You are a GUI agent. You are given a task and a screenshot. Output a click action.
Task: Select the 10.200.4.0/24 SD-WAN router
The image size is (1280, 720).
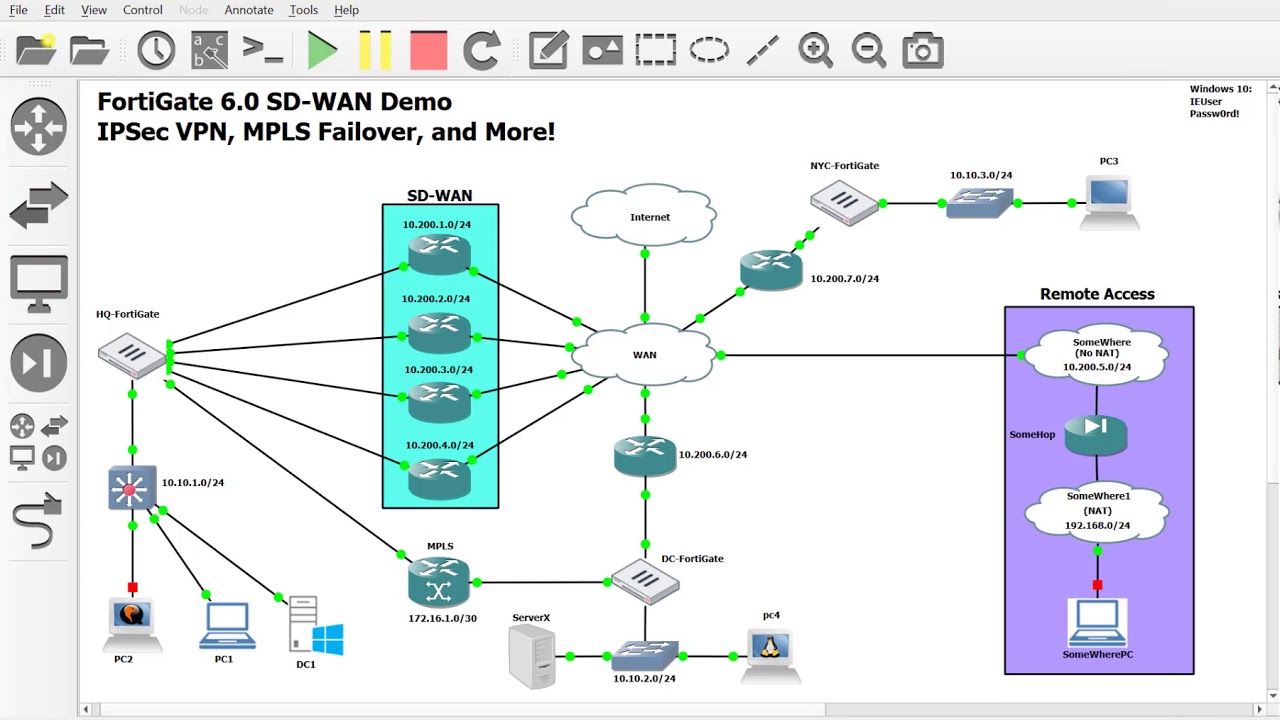[439, 478]
